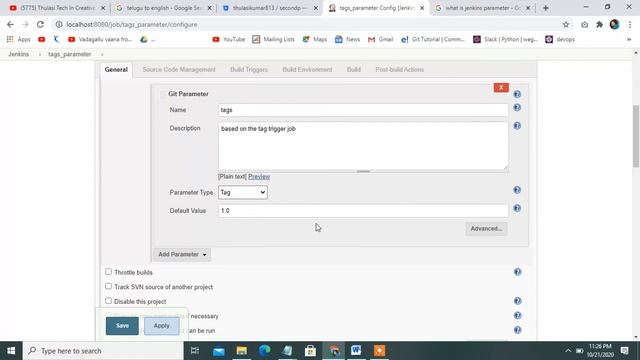Click browser back arrow

coord(10,24)
